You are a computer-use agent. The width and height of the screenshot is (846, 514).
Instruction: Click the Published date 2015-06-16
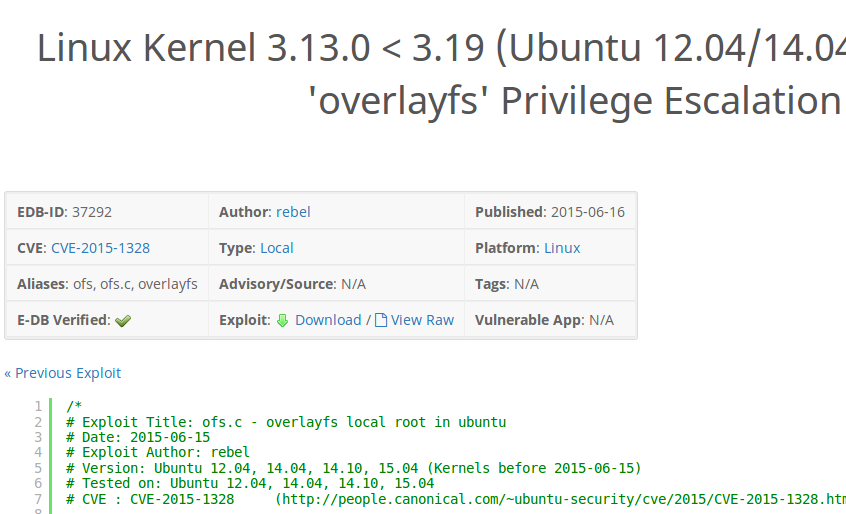588,212
